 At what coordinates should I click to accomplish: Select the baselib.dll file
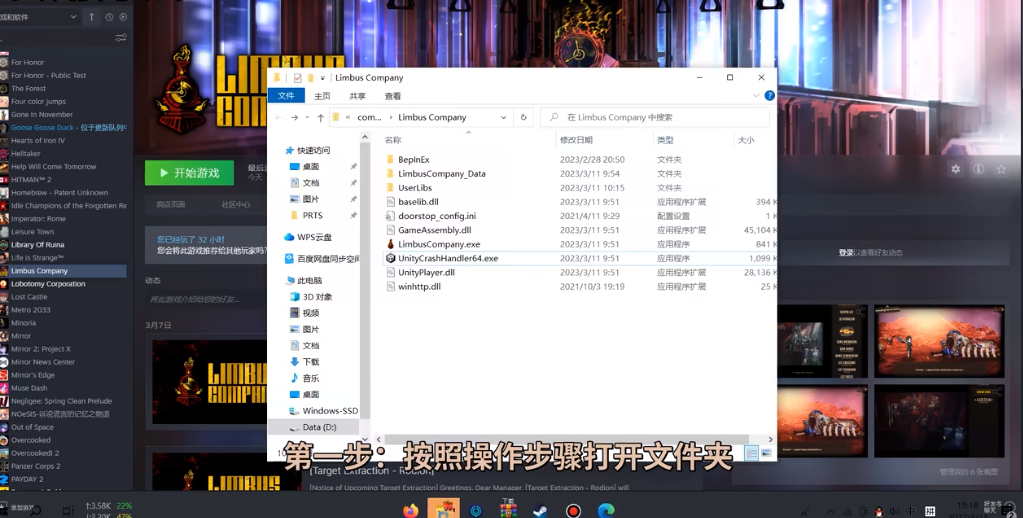tap(418, 202)
